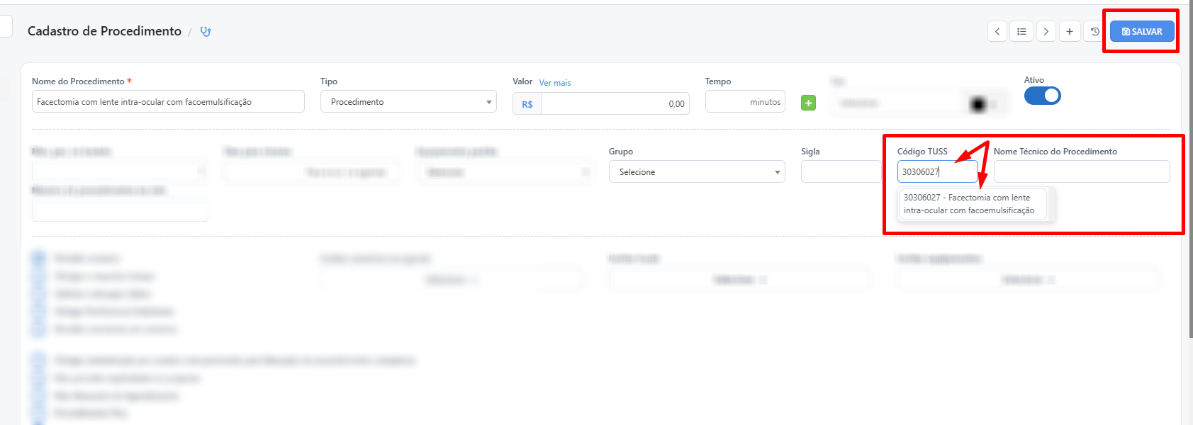Click into the Valor amount field

tap(615, 103)
